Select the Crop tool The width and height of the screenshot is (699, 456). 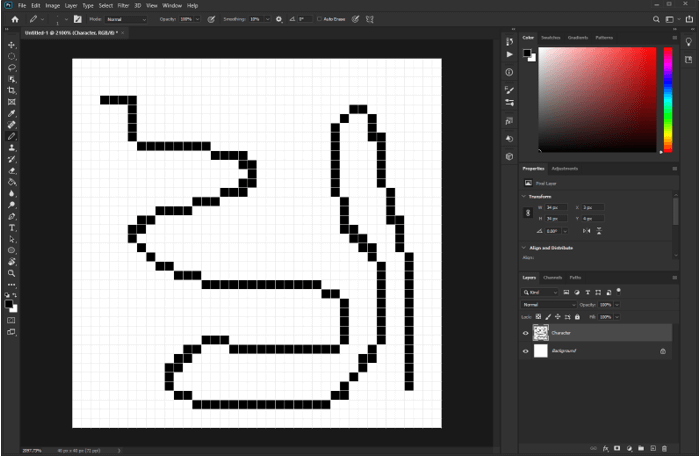[12, 90]
